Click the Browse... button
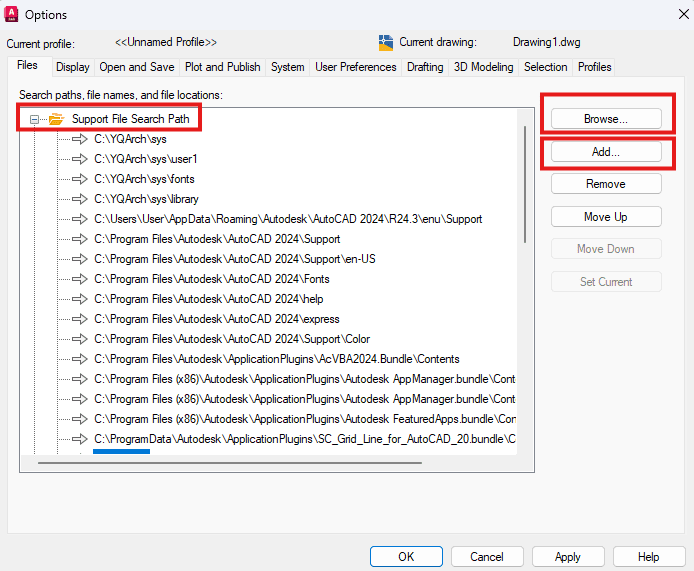The width and height of the screenshot is (694, 571). [x=606, y=119]
